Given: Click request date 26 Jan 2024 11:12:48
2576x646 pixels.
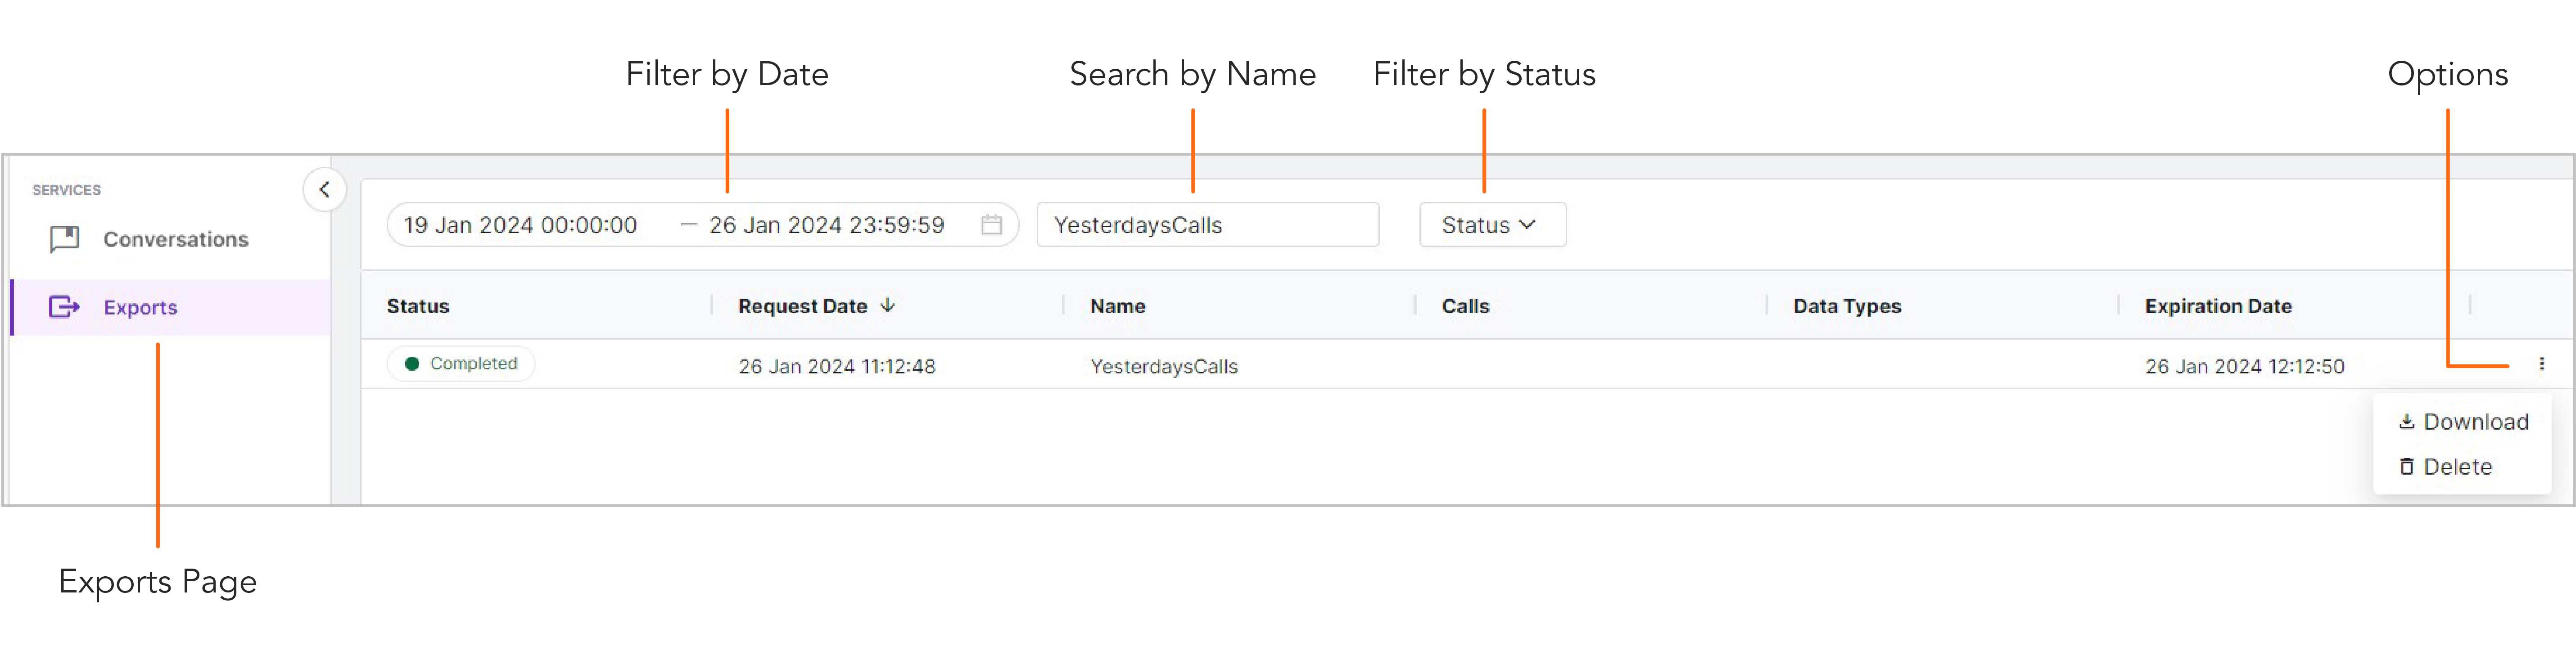Looking at the screenshot, I should 837,366.
